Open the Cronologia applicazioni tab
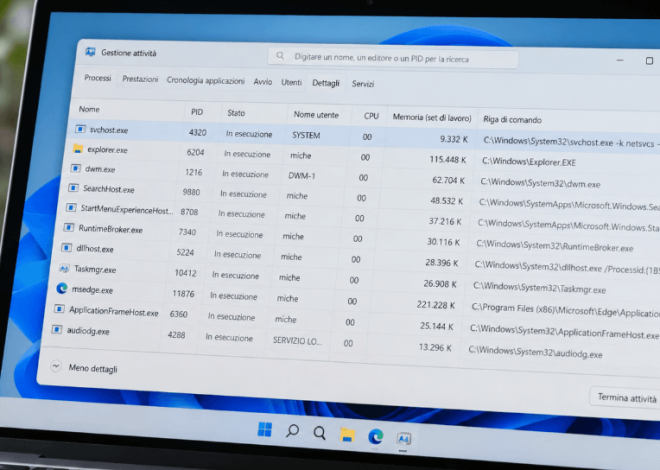The width and height of the screenshot is (660, 470). (205, 80)
